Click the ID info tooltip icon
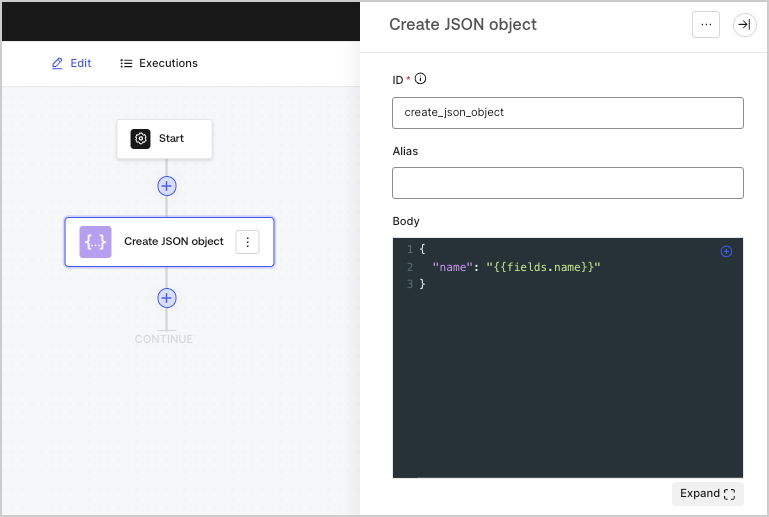769x517 pixels. click(420, 78)
